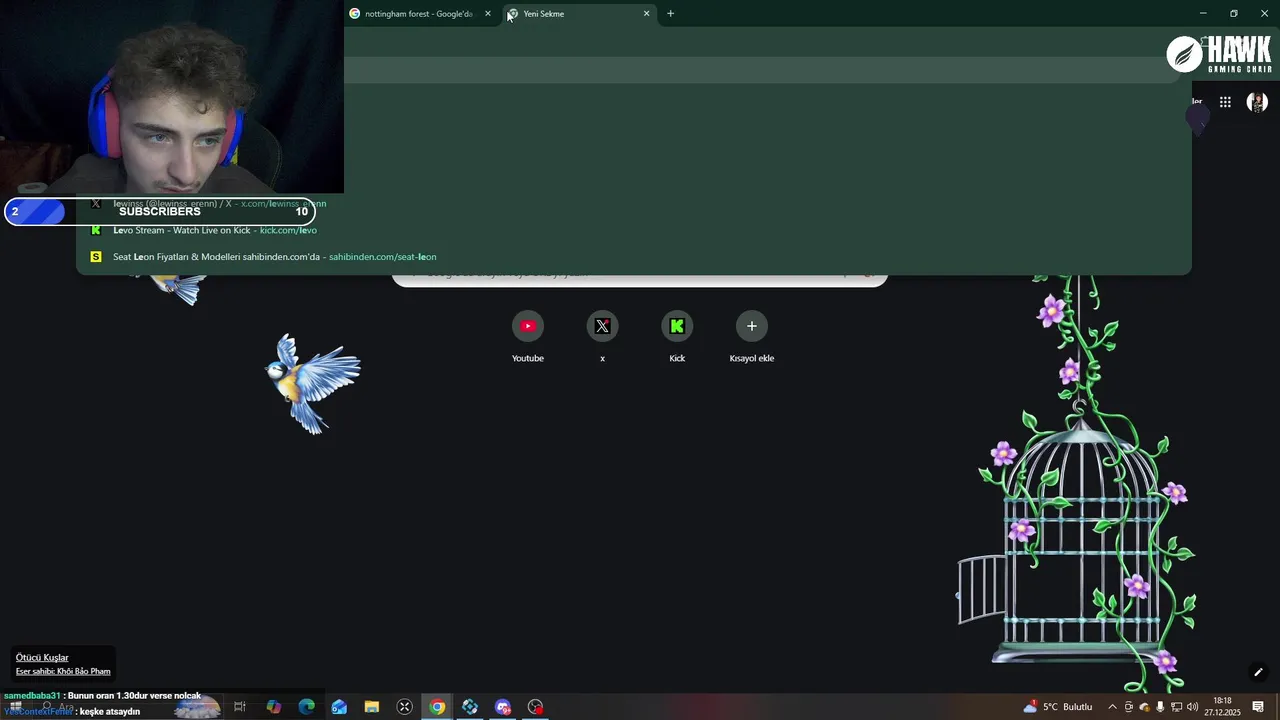Click the Meet Now tray icon
This screenshot has width=1280, height=720.
pos(1129,707)
